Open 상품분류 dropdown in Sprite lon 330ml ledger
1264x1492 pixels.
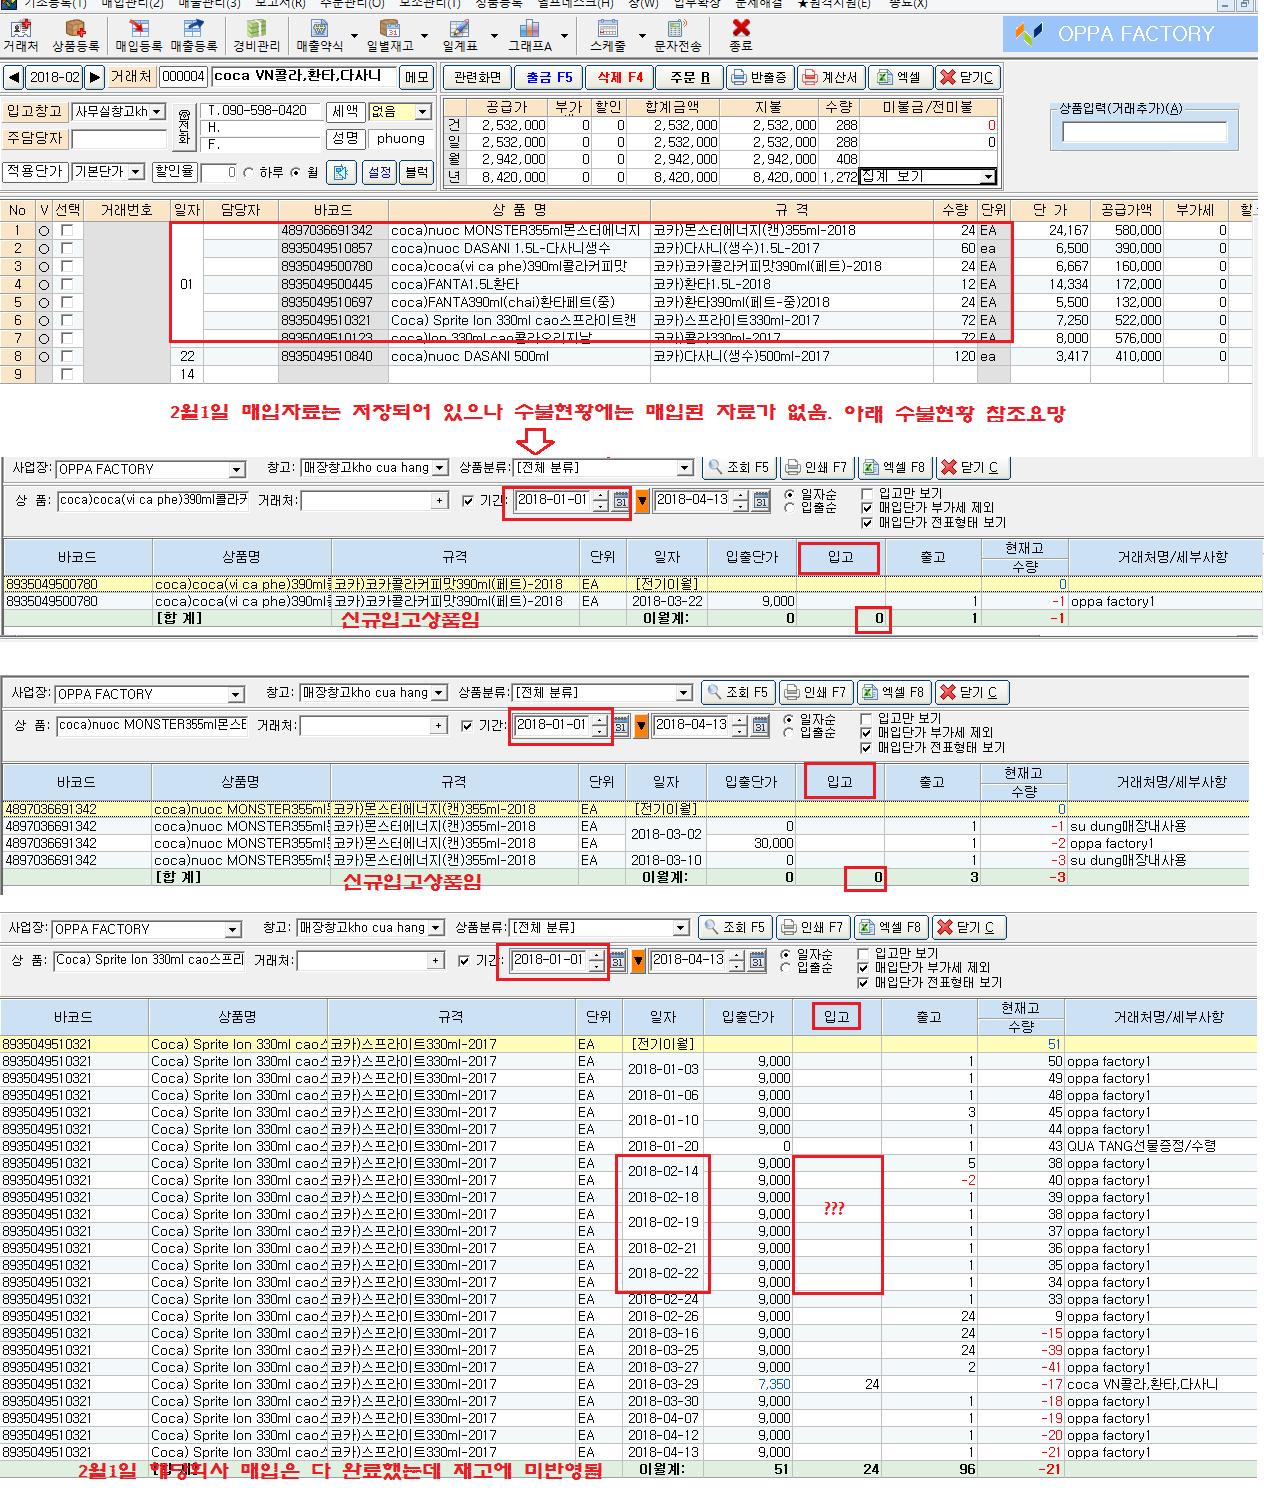pyautogui.click(x=681, y=928)
